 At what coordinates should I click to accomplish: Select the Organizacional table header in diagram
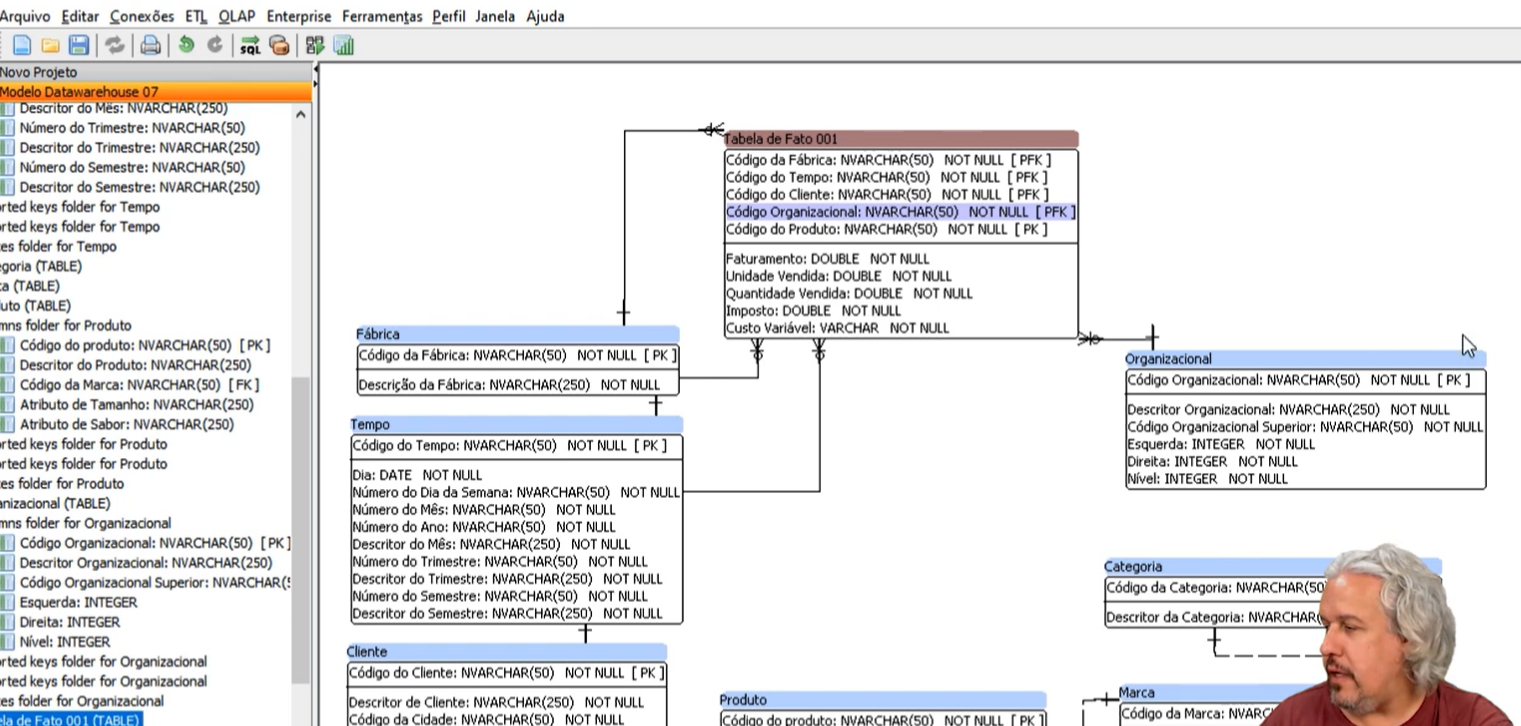click(1305, 359)
